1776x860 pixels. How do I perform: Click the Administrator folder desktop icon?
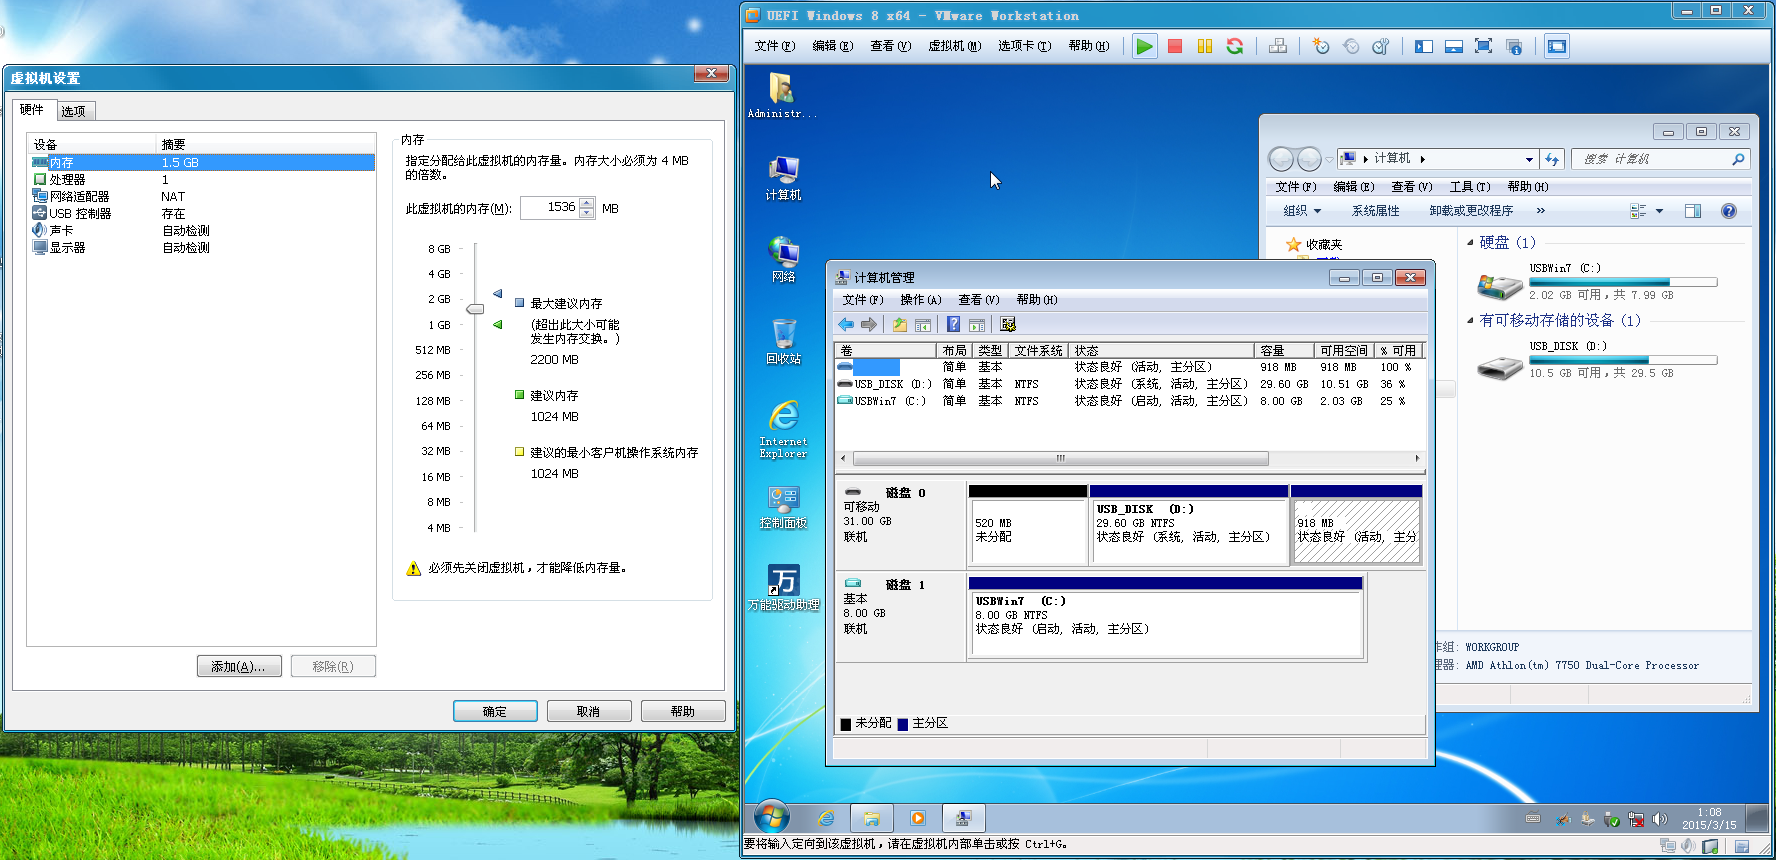[782, 95]
